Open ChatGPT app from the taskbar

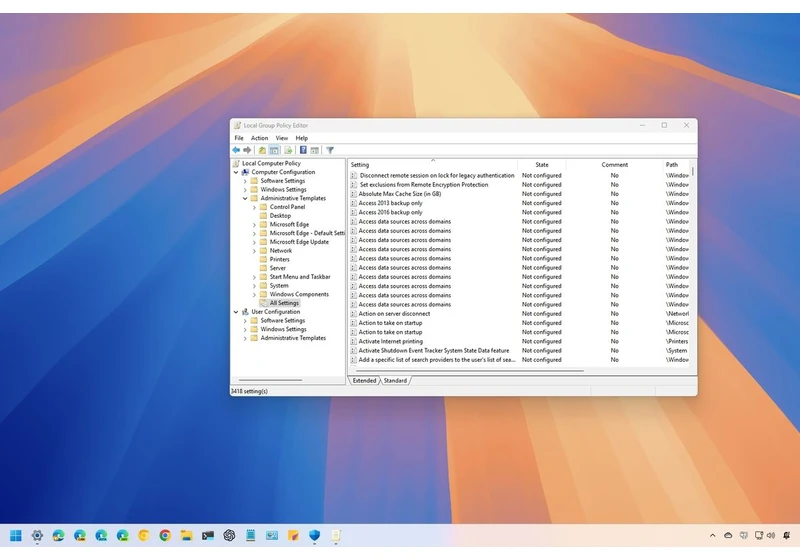(229, 536)
